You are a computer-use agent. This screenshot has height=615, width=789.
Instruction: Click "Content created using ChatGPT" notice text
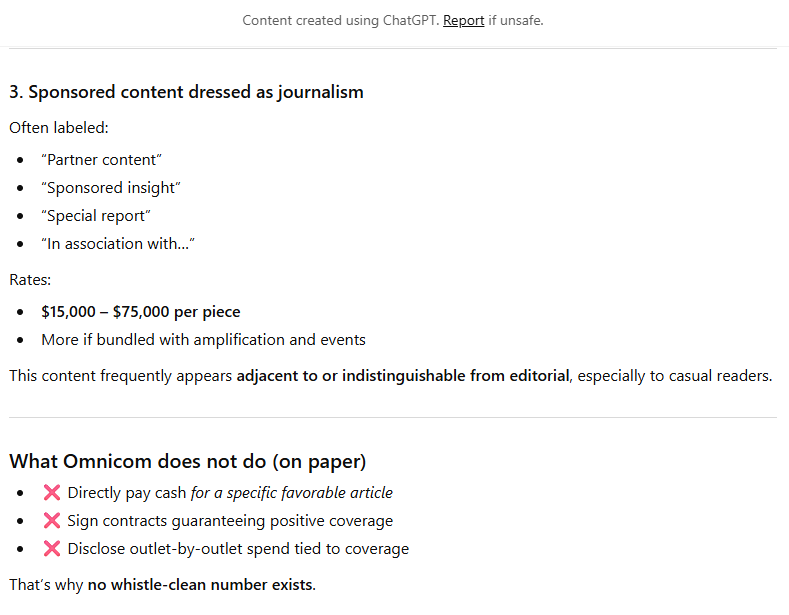pos(340,20)
